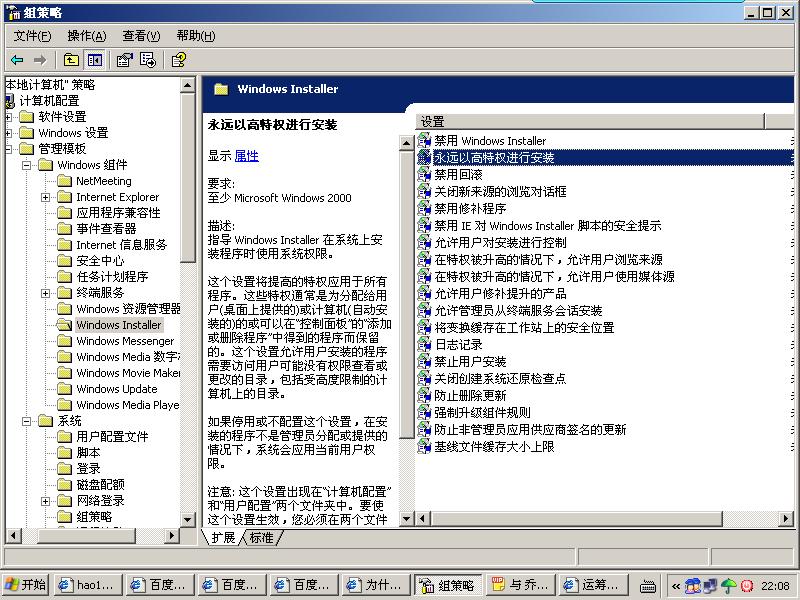The image size is (800, 600).
Task: Select the 计算机配置 tree node
Action: [x=49, y=101]
